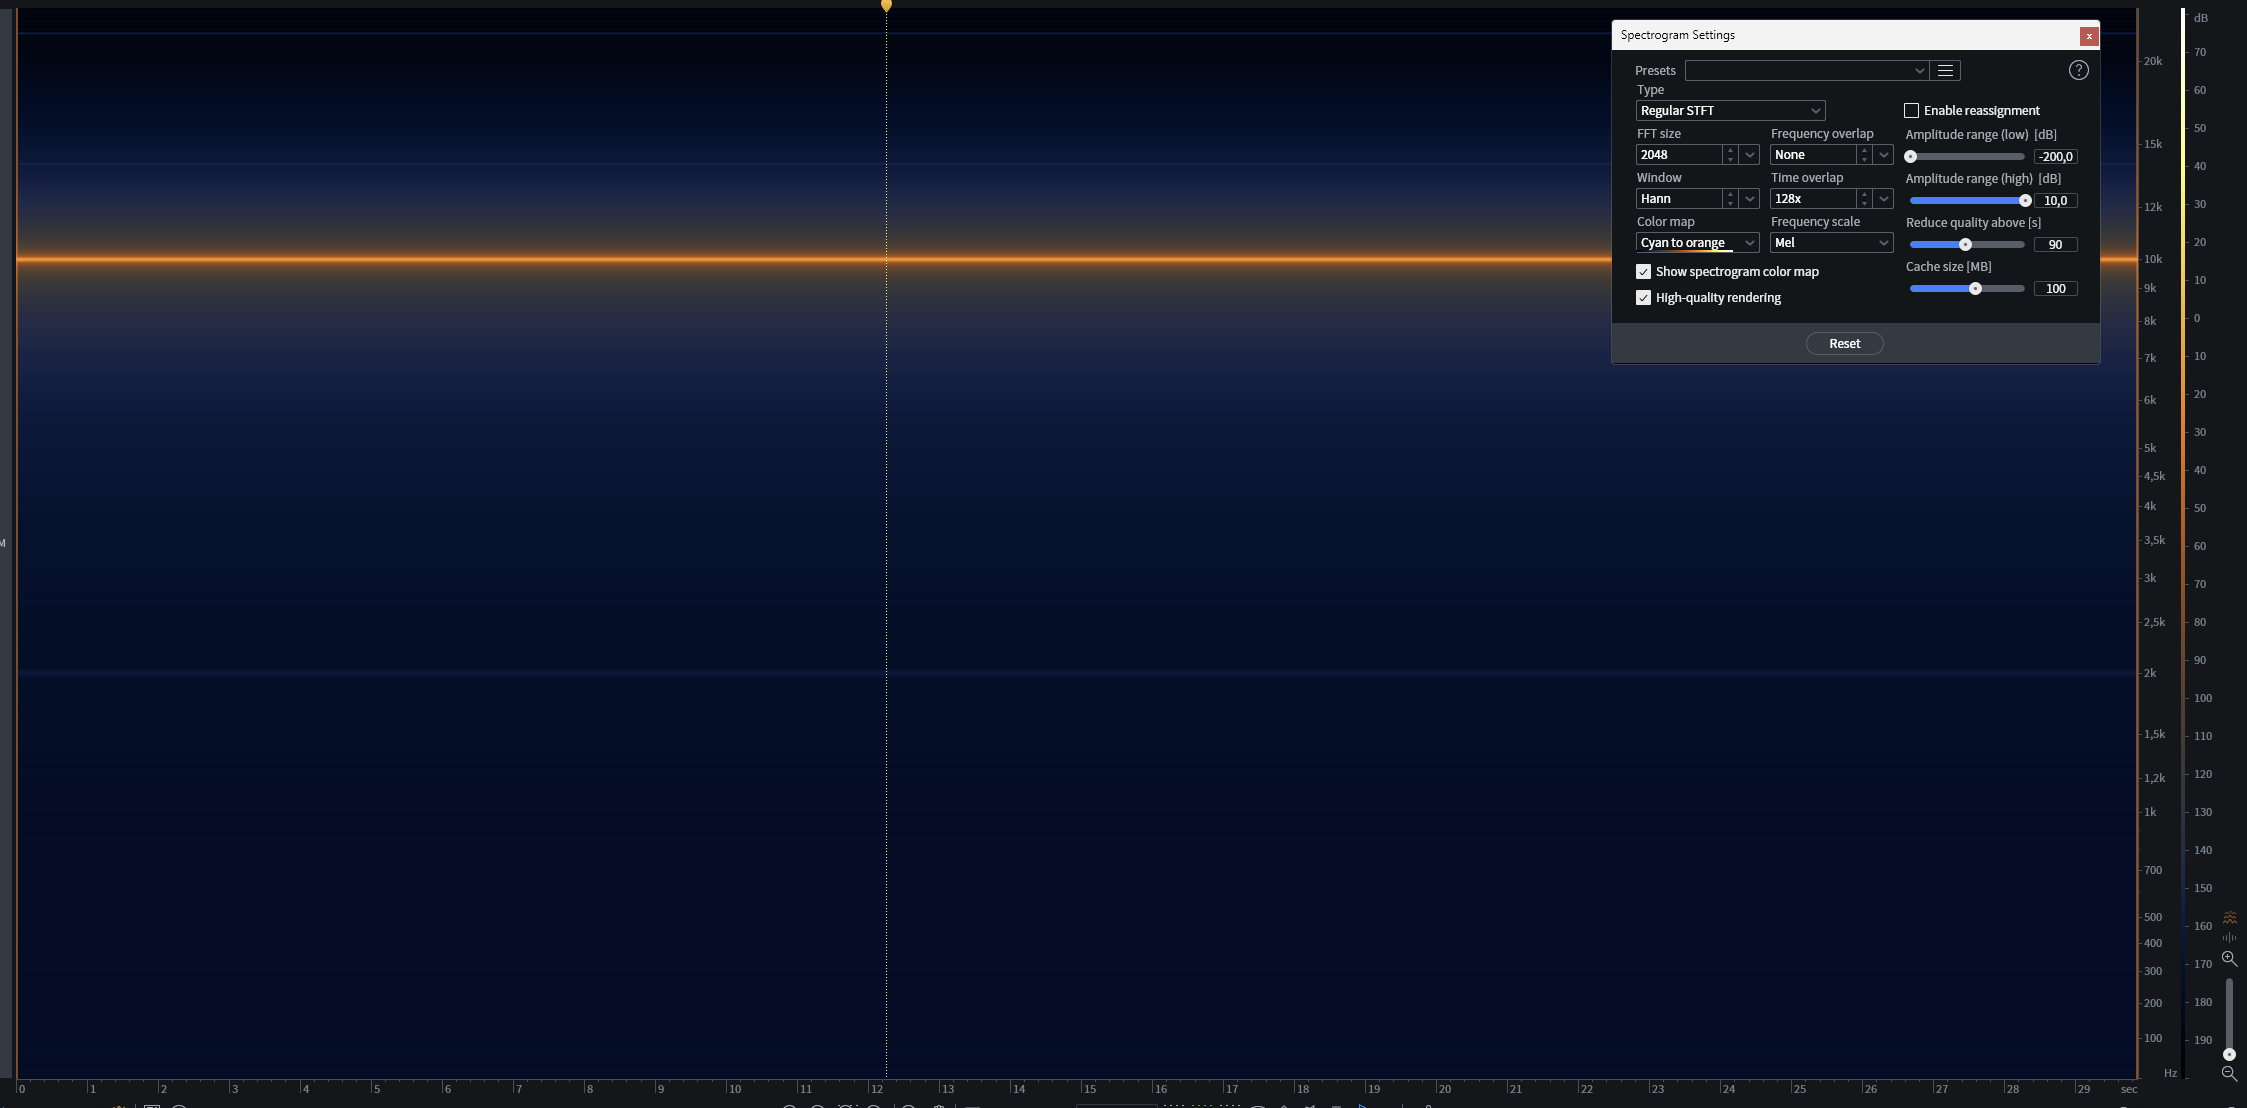The height and width of the screenshot is (1108, 2247).
Task: Step Window type down with arrow
Action: [1730, 203]
